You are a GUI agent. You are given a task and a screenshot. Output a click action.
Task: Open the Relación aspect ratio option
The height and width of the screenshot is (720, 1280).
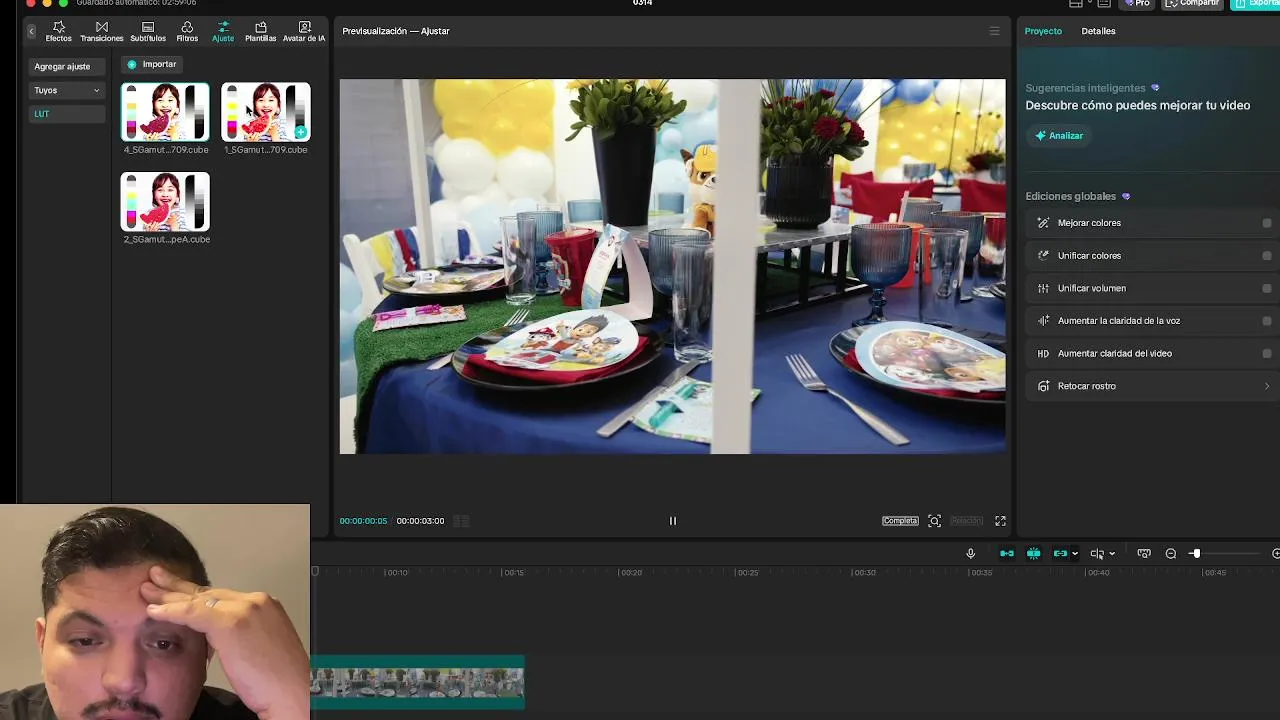(x=966, y=521)
